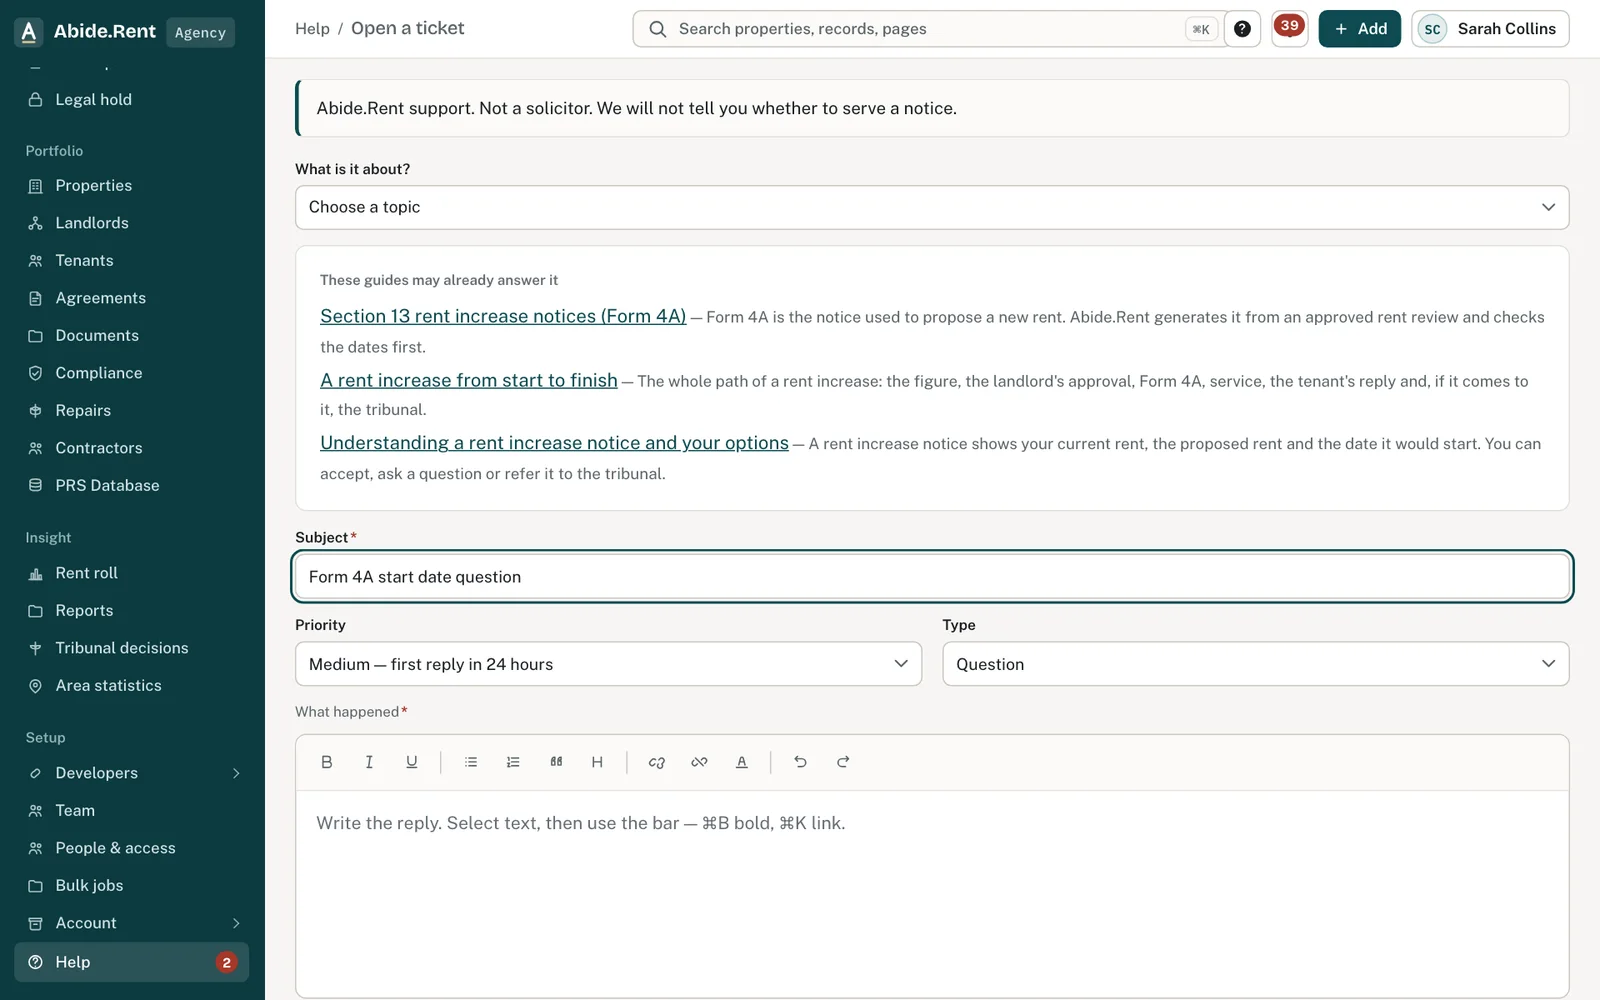Open the help question mark icon
The height and width of the screenshot is (1000, 1600).
pos(1242,29)
